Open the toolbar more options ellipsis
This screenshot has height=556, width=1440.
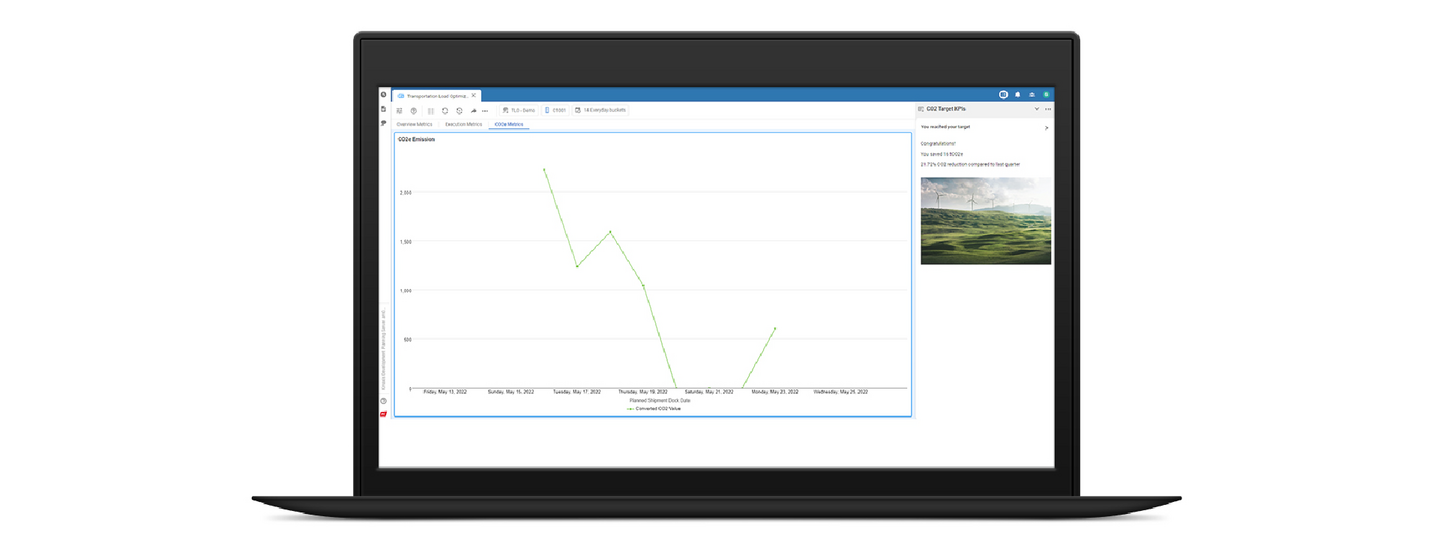(486, 111)
